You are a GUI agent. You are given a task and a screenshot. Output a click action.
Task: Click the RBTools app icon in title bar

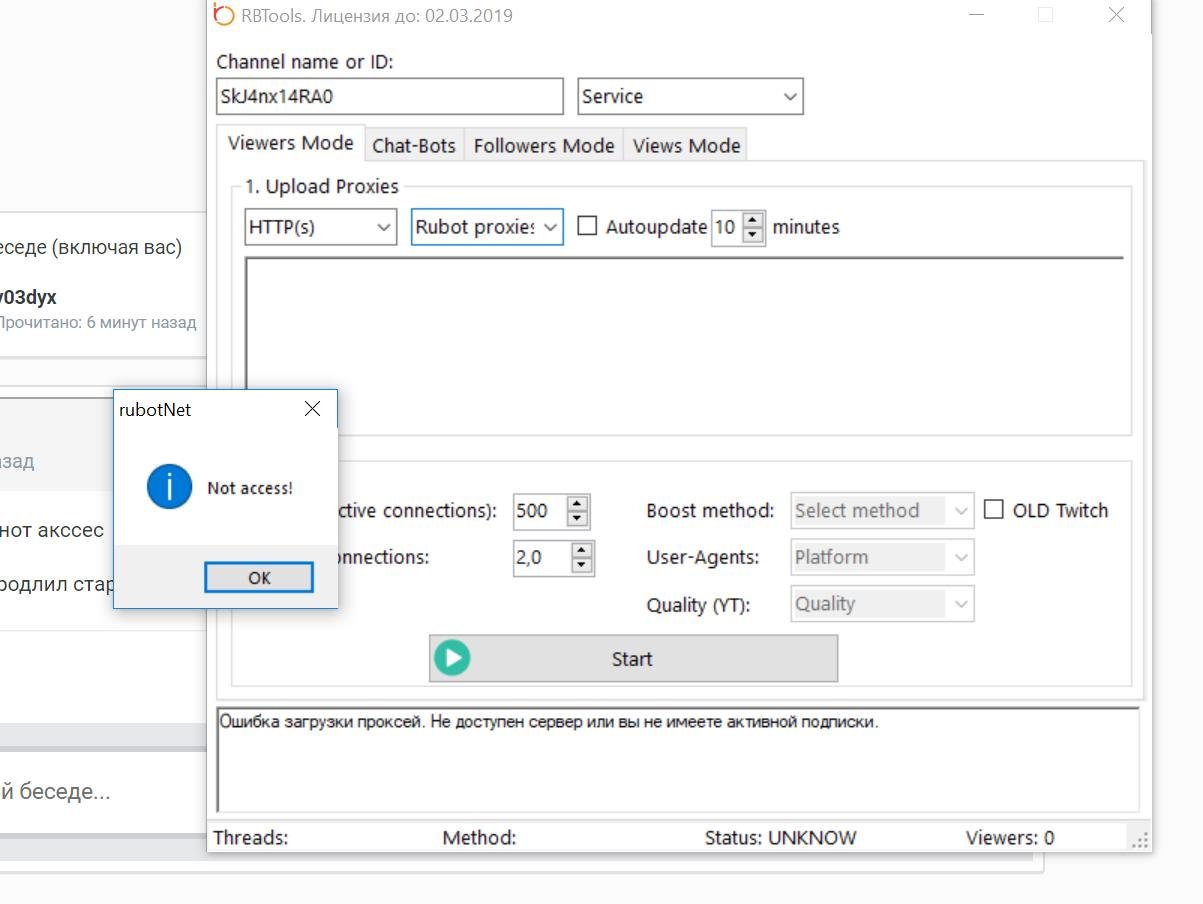(224, 16)
